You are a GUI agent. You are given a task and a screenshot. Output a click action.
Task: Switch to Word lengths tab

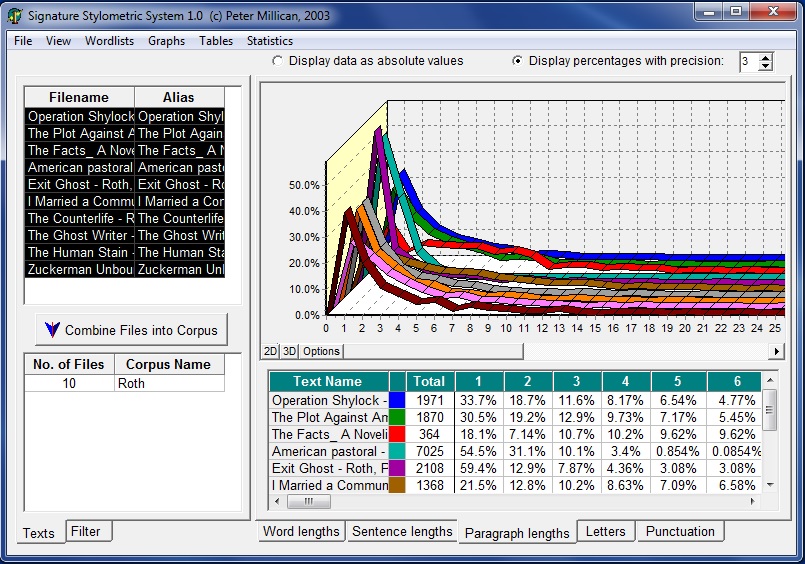pos(301,532)
